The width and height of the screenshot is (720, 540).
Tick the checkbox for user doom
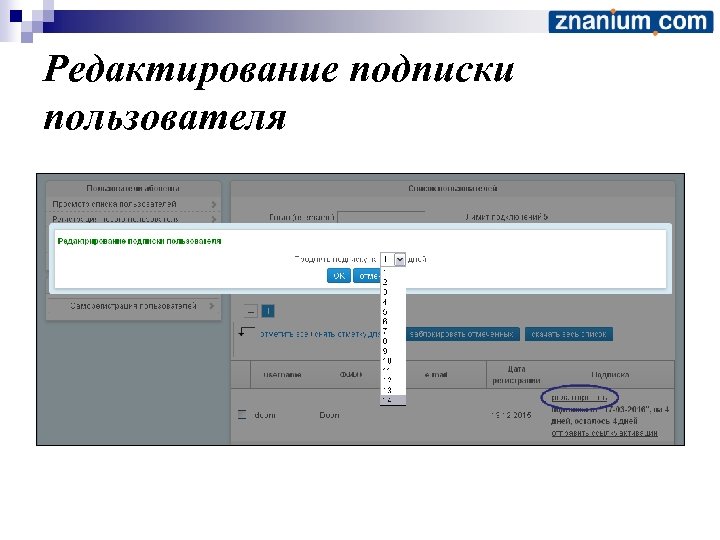pos(242,415)
